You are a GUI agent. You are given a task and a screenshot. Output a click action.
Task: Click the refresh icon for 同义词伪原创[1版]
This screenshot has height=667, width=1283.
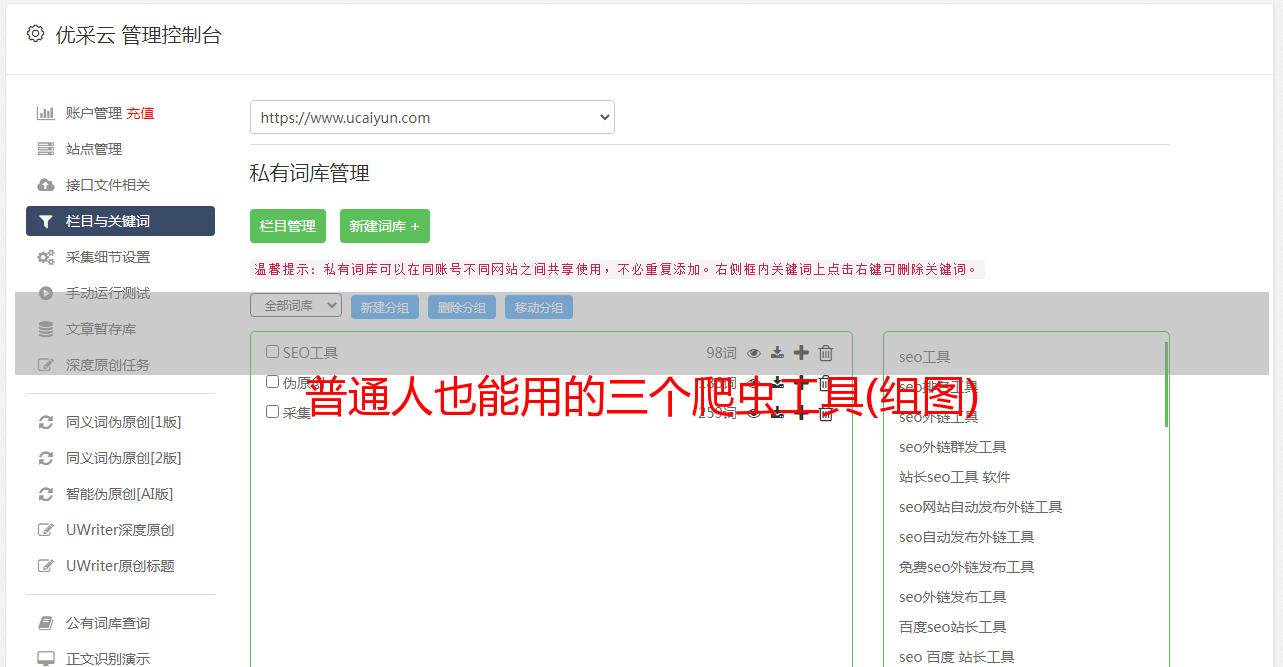45,422
